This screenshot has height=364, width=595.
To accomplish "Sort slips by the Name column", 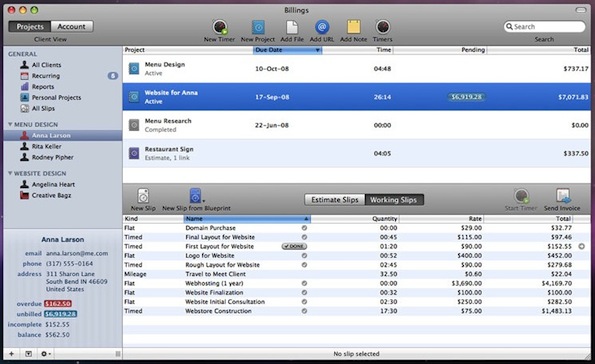I will pos(247,219).
